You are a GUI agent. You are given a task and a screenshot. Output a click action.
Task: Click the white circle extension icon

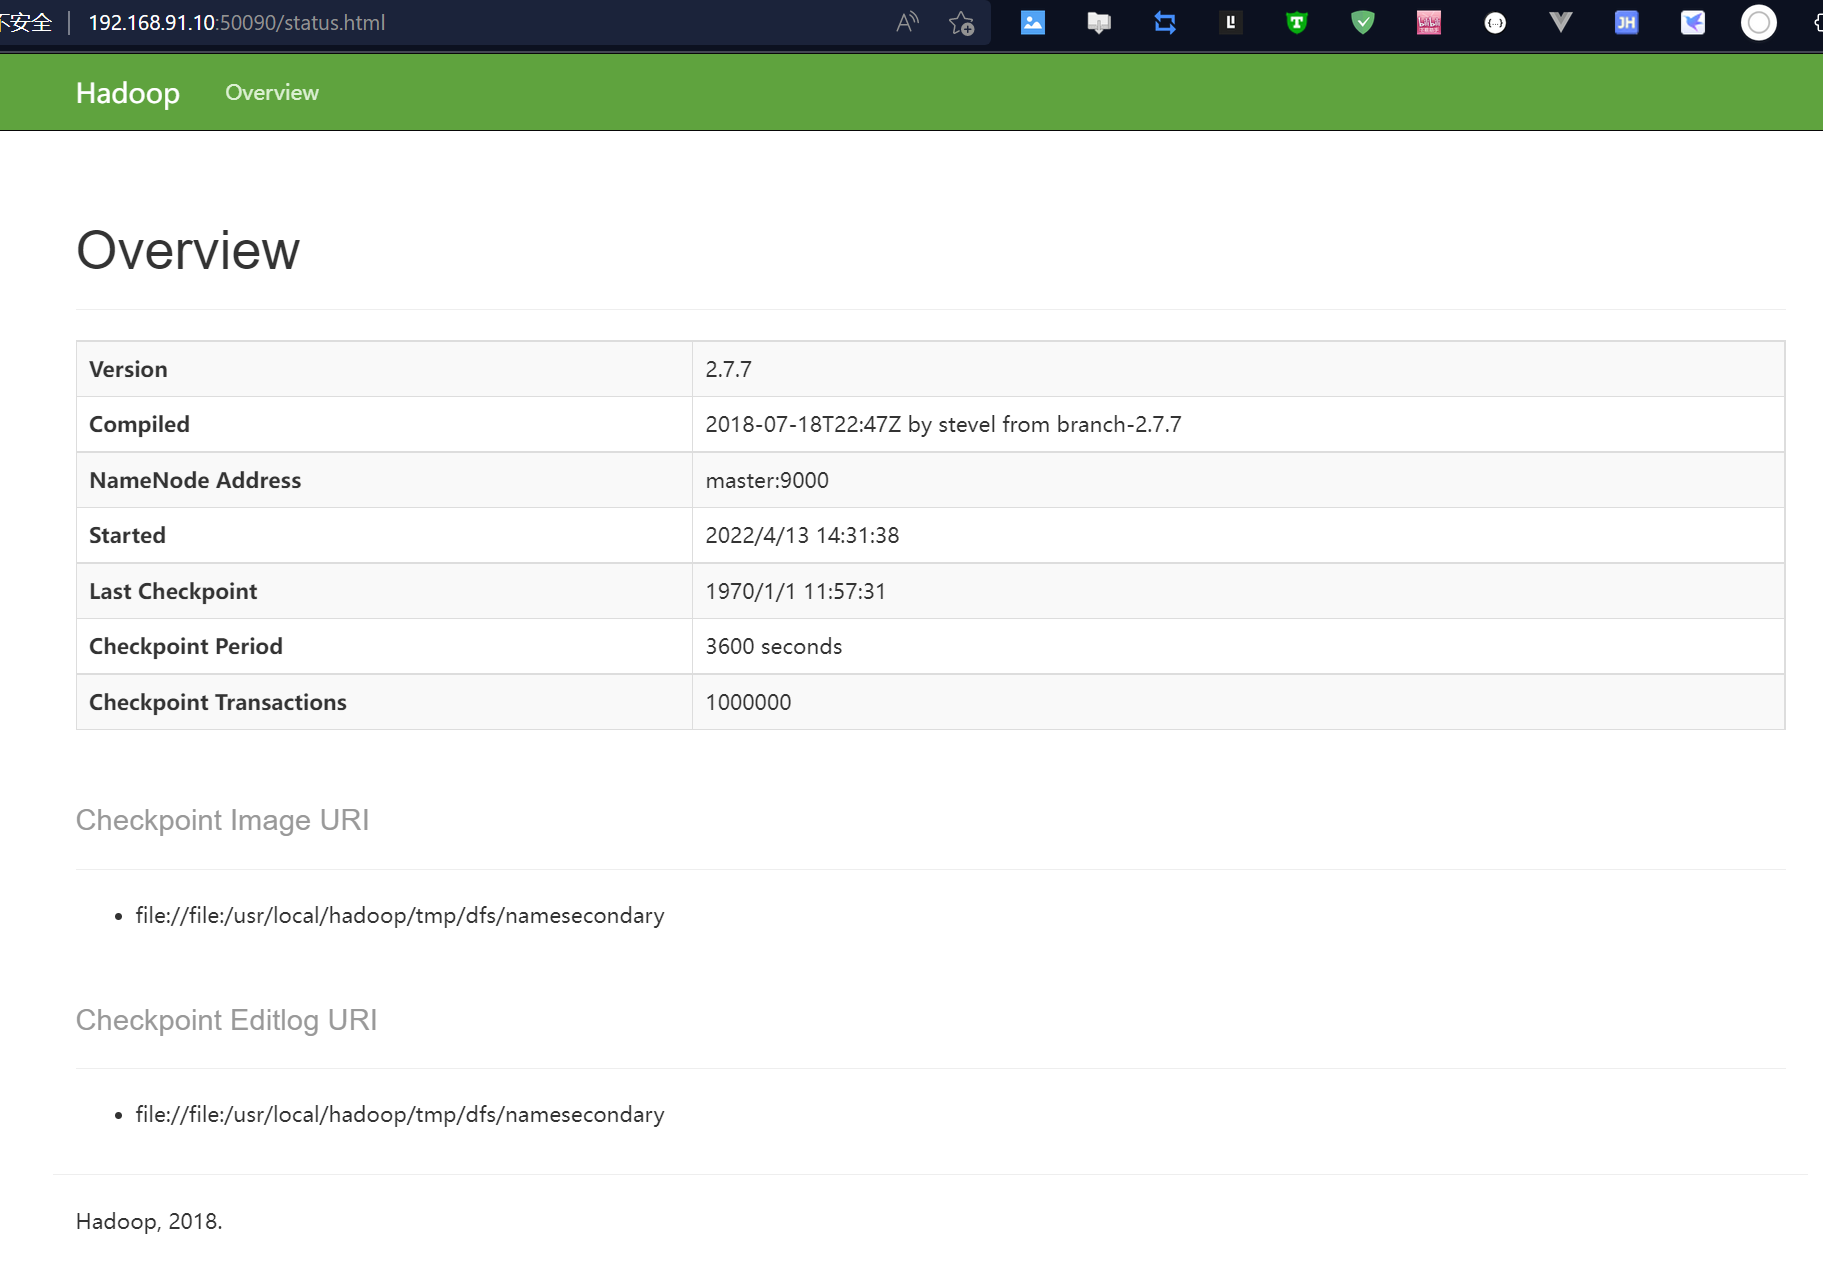point(1758,22)
